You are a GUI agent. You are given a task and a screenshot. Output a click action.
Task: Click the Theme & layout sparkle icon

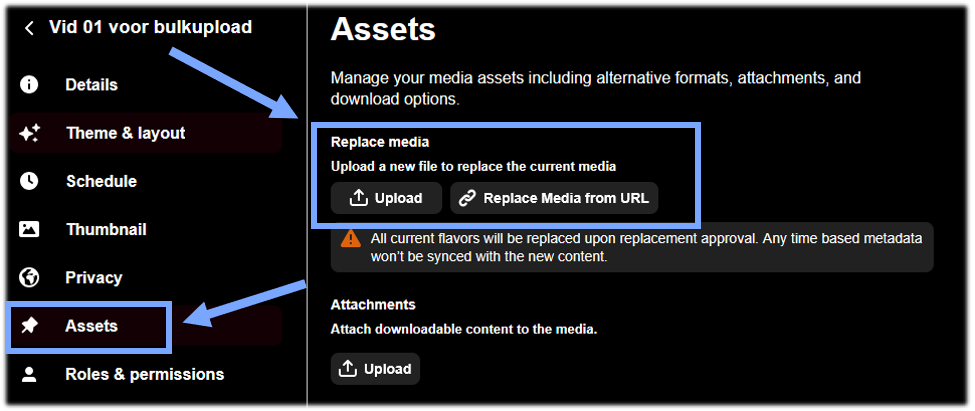click(x=29, y=133)
